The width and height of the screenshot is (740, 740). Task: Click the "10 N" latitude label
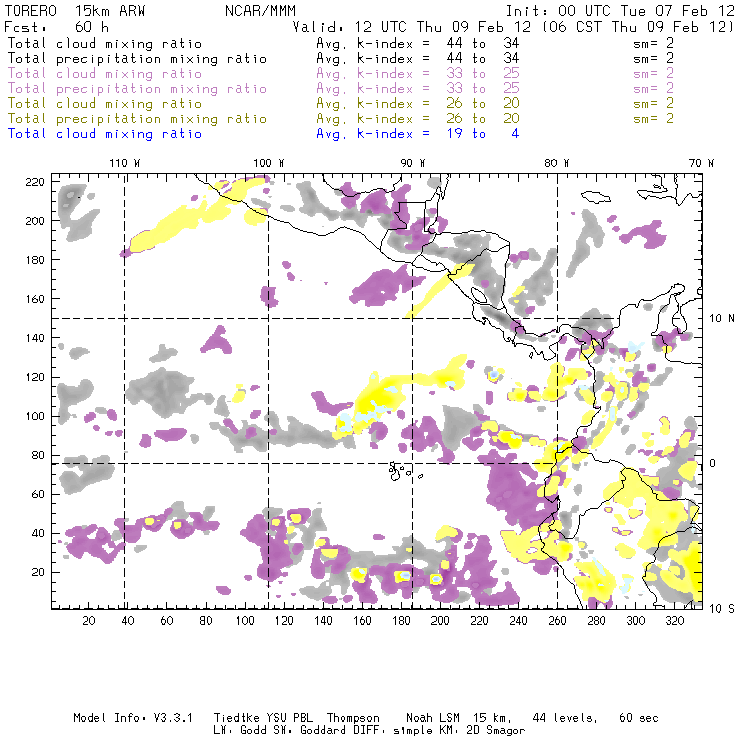click(722, 319)
